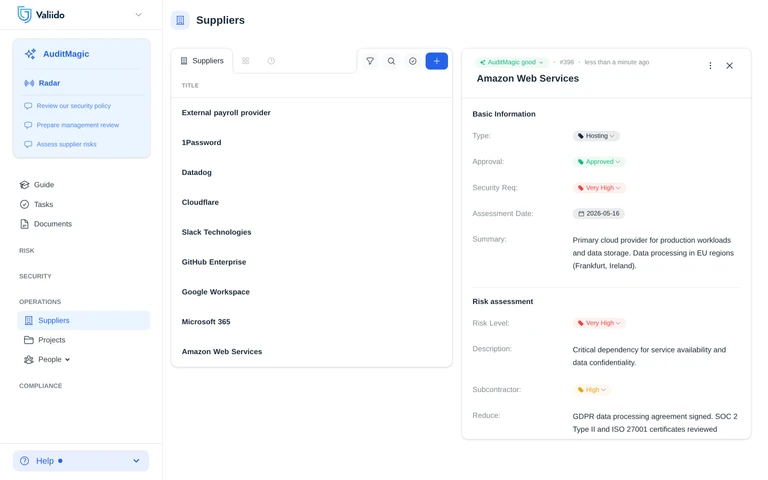The width and height of the screenshot is (768, 480).
Task: Edit the risk Description text
Action: coord(649,356)
